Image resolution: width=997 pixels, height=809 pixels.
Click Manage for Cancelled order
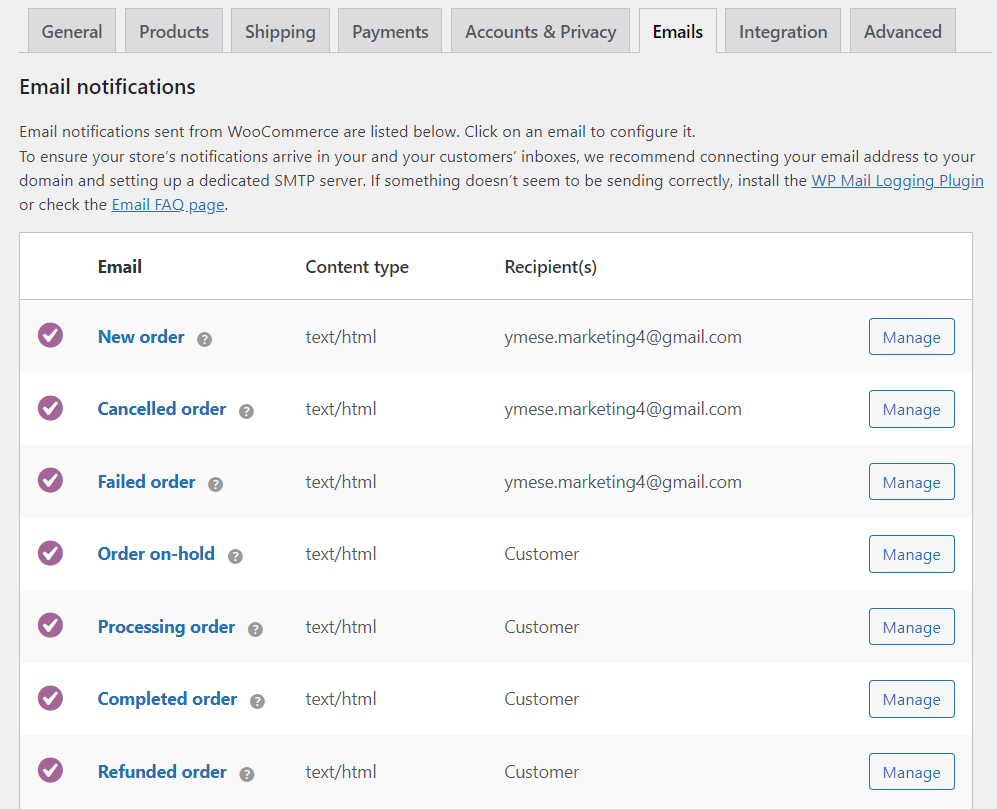coord(912,409)
